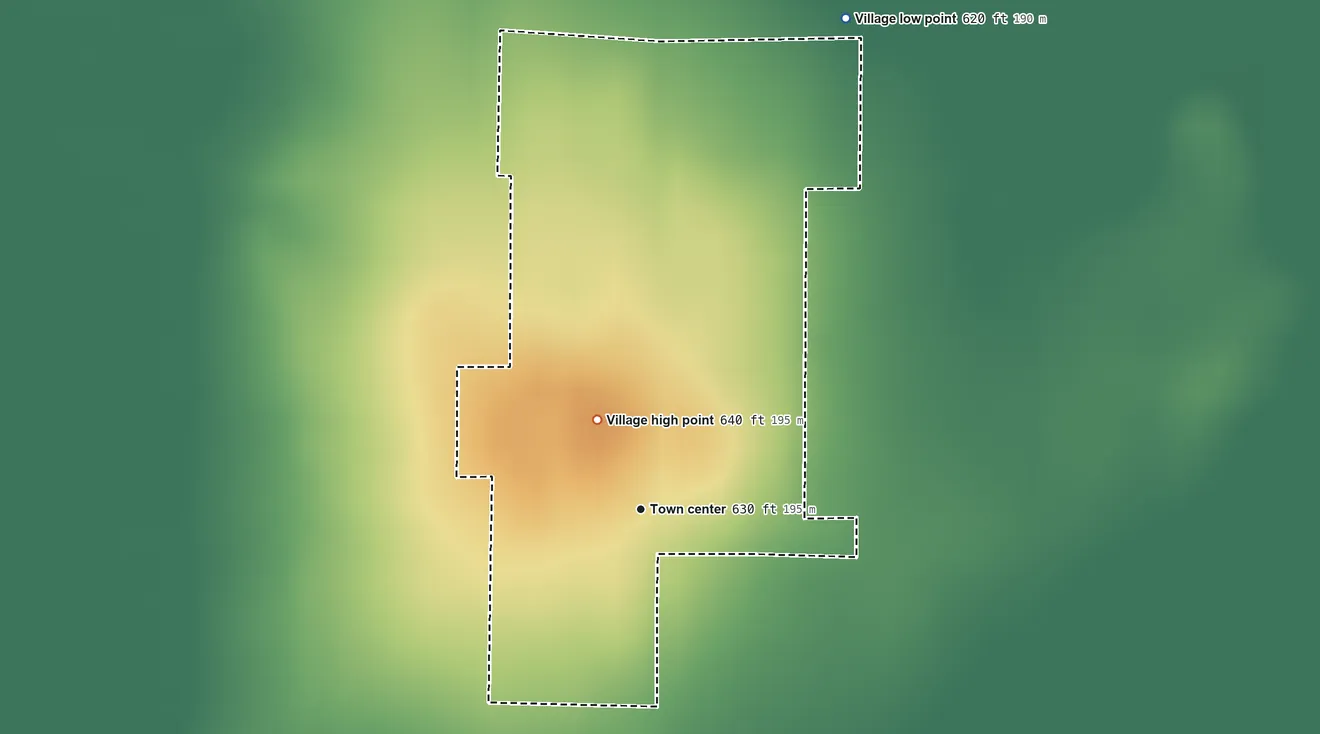1320x734 pixels.
Task: Click the '640 ft' elevation value
Action: click(742, 420)
